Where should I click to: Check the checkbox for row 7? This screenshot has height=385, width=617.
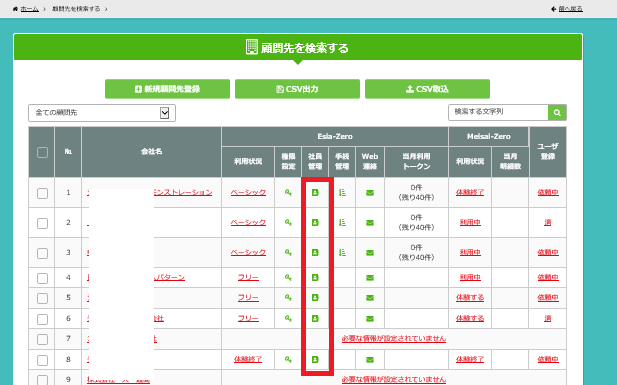[x=42, y=339]
